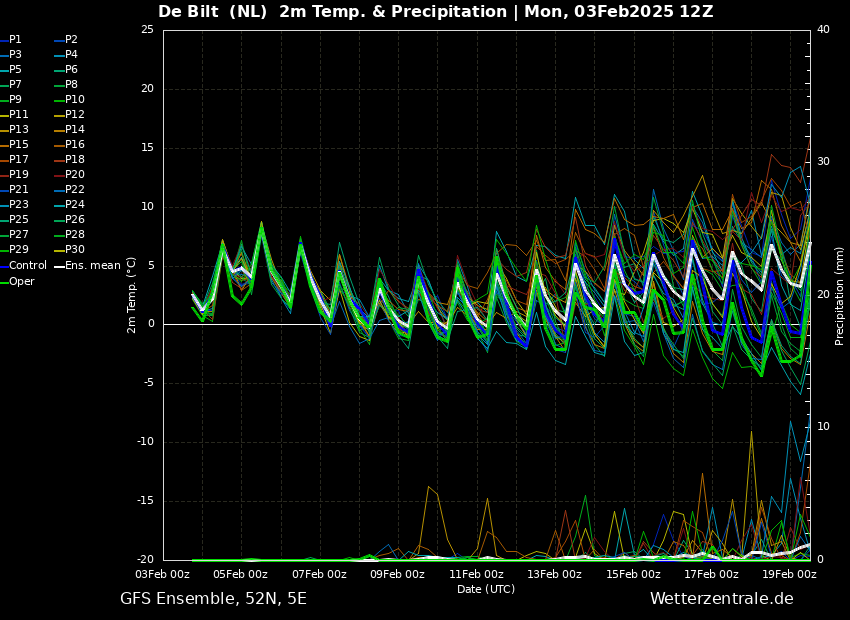Screen dimensions: 850x620
Task: Click the Precipitation (mm) axis label
Action: [x=840, y=296]
